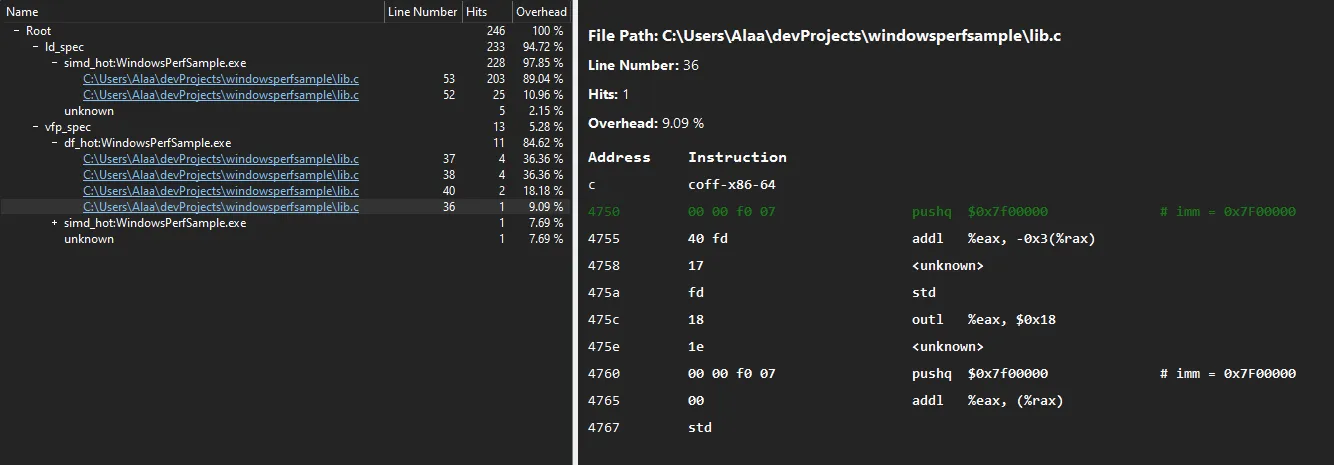Open the lib.c link for line 38
The width and height of the screenshot is (1334, 465).
(x=220, y=175)
